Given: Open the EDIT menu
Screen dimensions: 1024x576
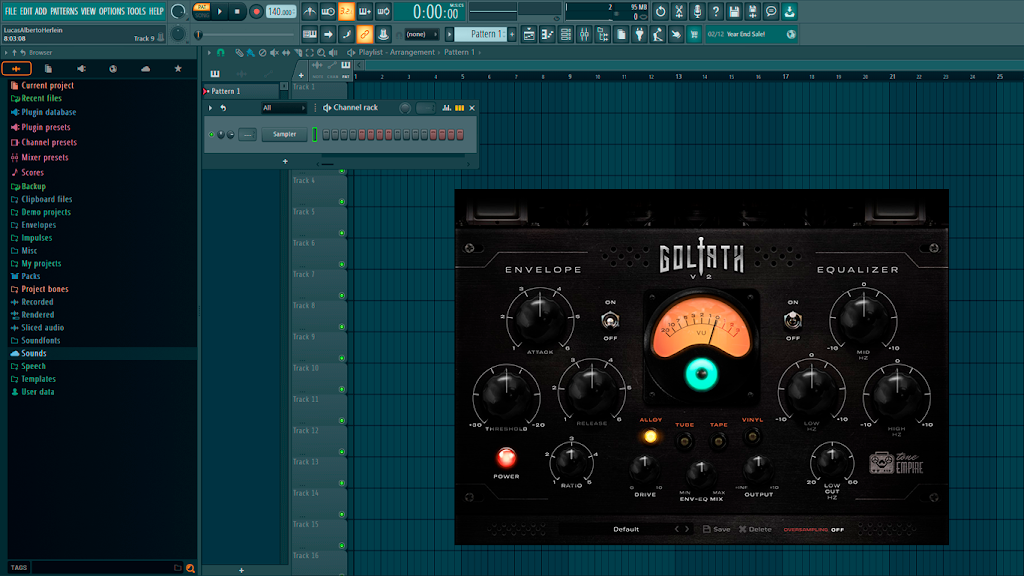Looking at the screenshot, I should pos(25,11).
